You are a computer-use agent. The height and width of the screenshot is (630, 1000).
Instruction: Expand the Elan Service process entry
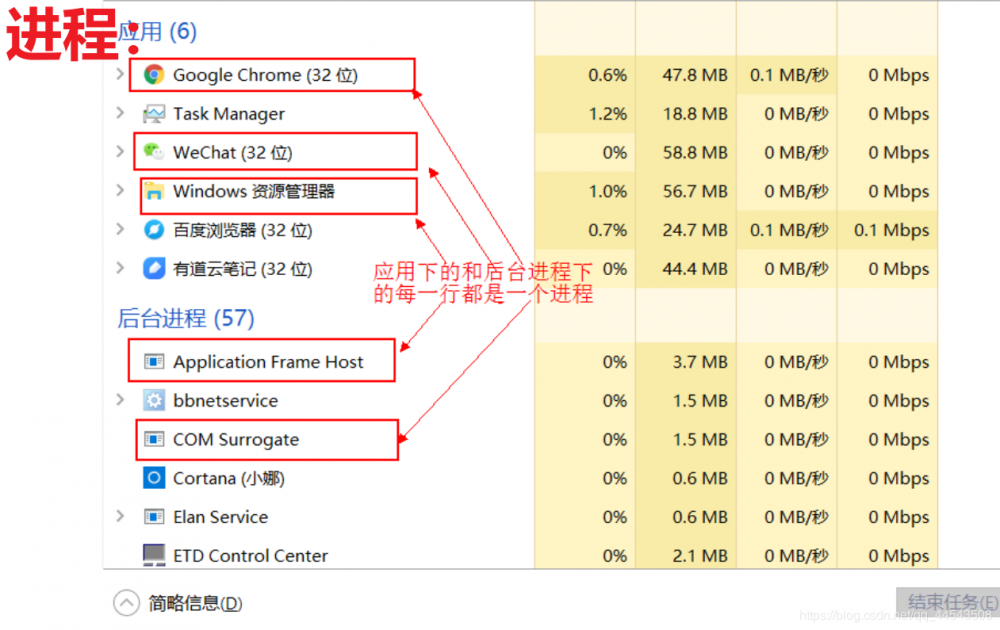118,517
